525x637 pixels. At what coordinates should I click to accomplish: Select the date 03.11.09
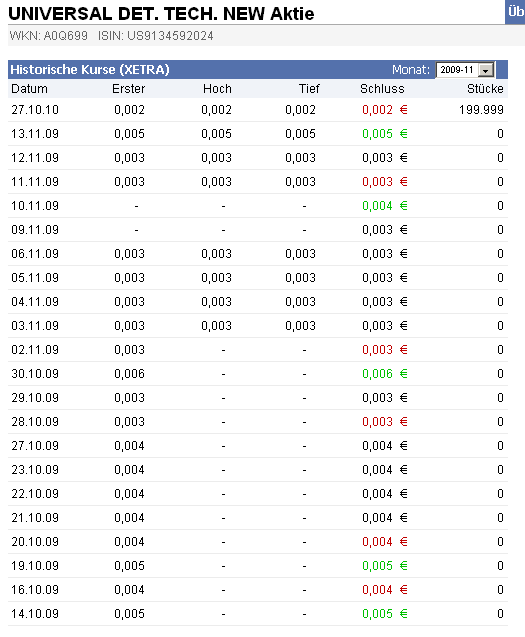click(x=35, y=325)
